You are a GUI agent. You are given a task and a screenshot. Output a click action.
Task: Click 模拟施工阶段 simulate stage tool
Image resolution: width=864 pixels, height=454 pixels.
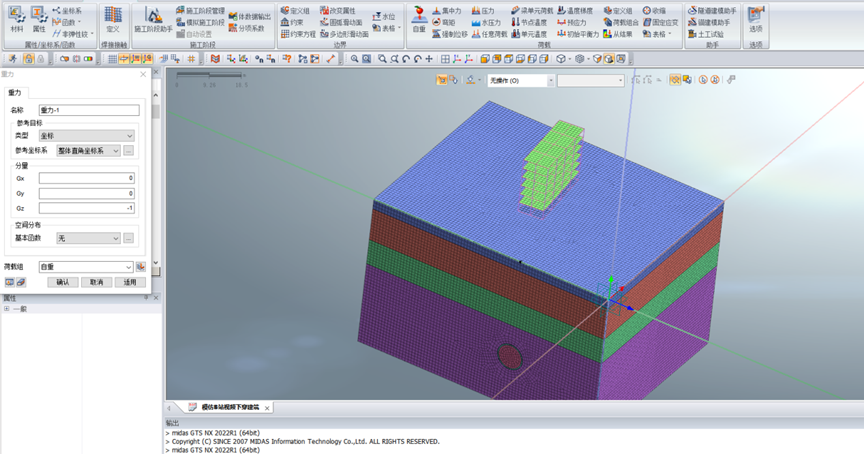pyautogui.click(x=200, y=22)
